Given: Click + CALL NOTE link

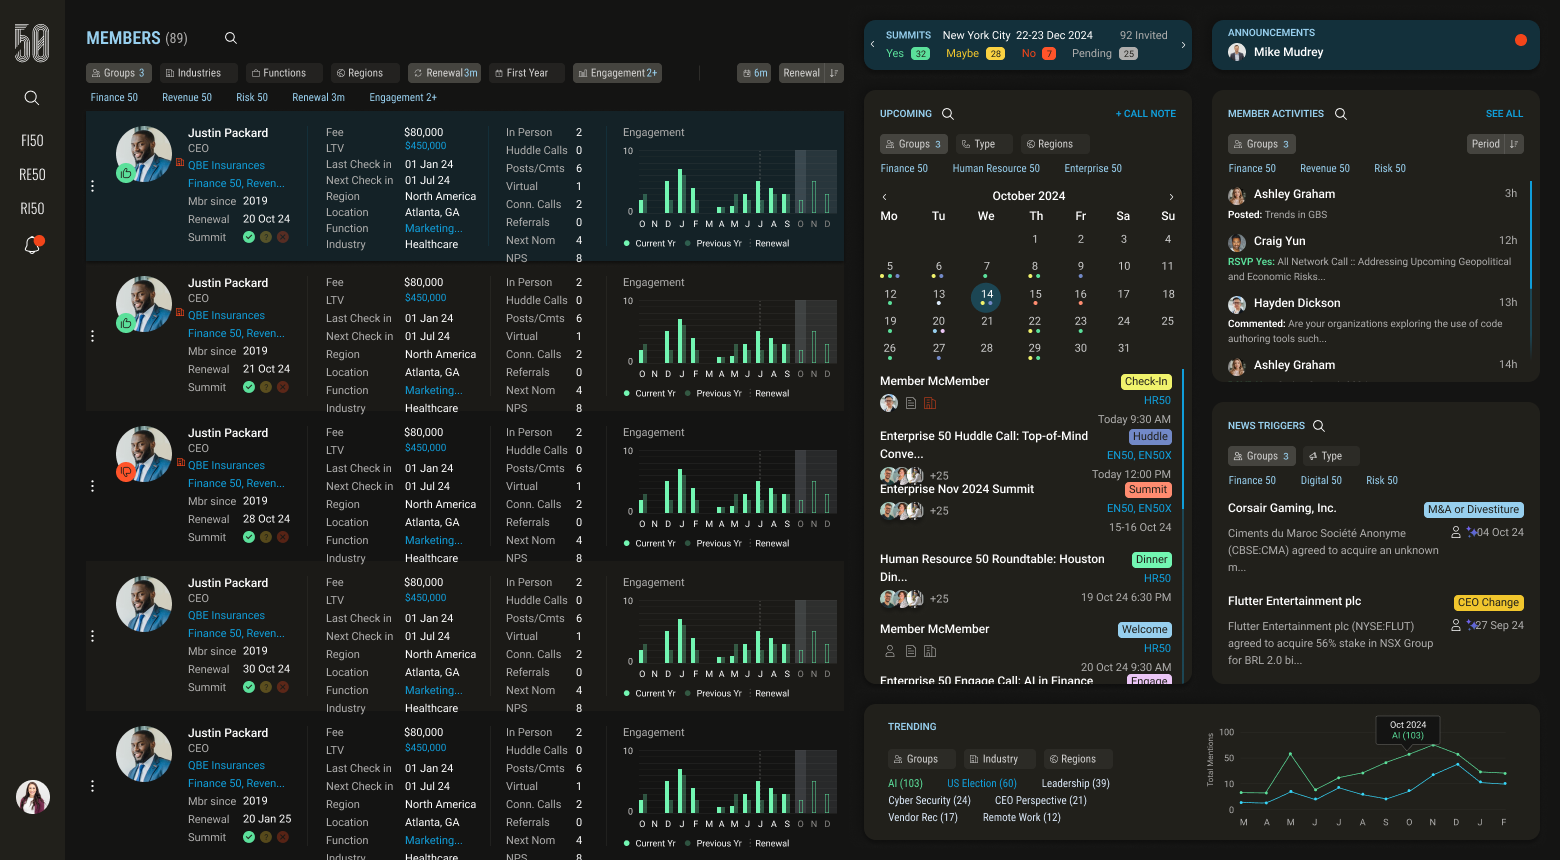Looking at the screenshot, I should pos(1146,114).
